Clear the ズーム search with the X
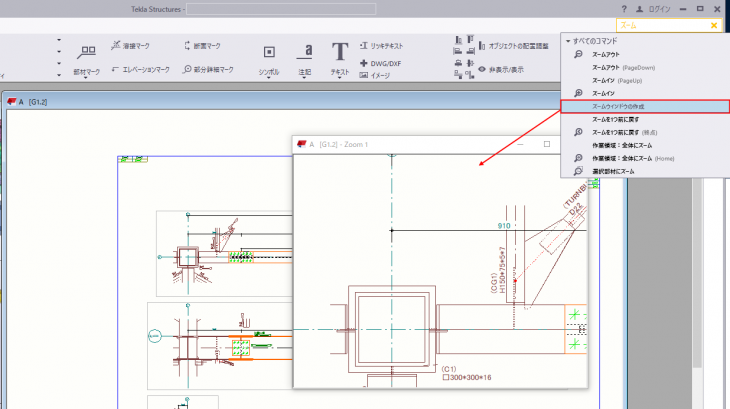This screenshot has height=409, width=730. point(714,25)
